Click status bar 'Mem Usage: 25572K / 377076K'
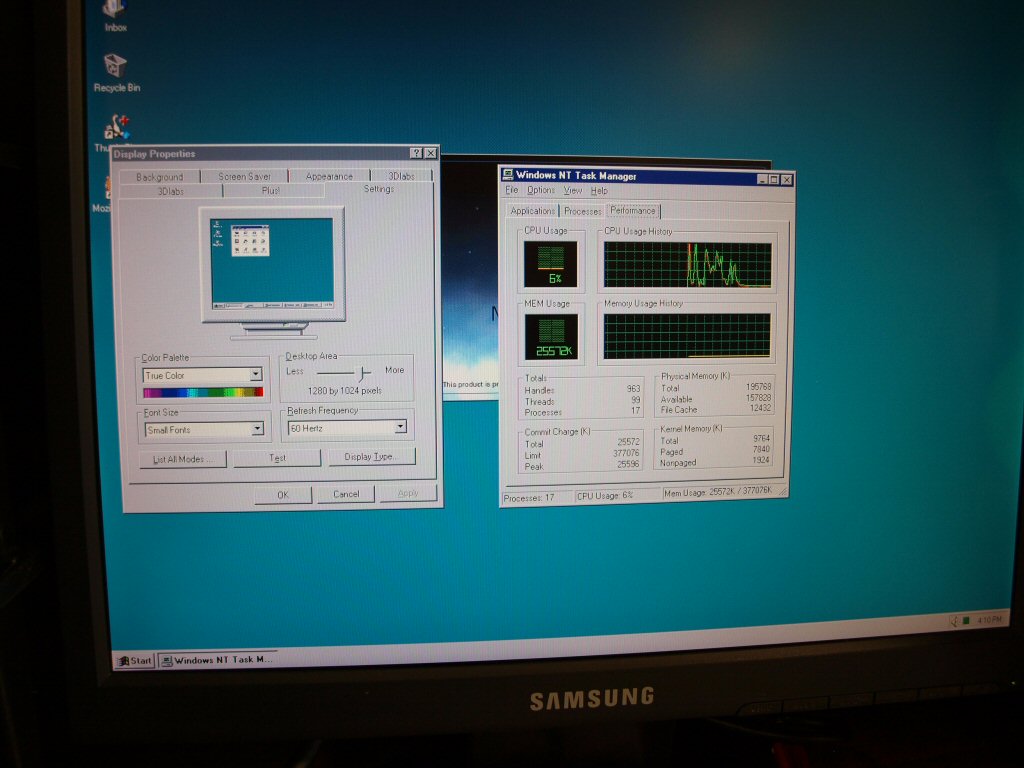The height and width of the screenshot is (768, 1024). [x=724, y=491]
